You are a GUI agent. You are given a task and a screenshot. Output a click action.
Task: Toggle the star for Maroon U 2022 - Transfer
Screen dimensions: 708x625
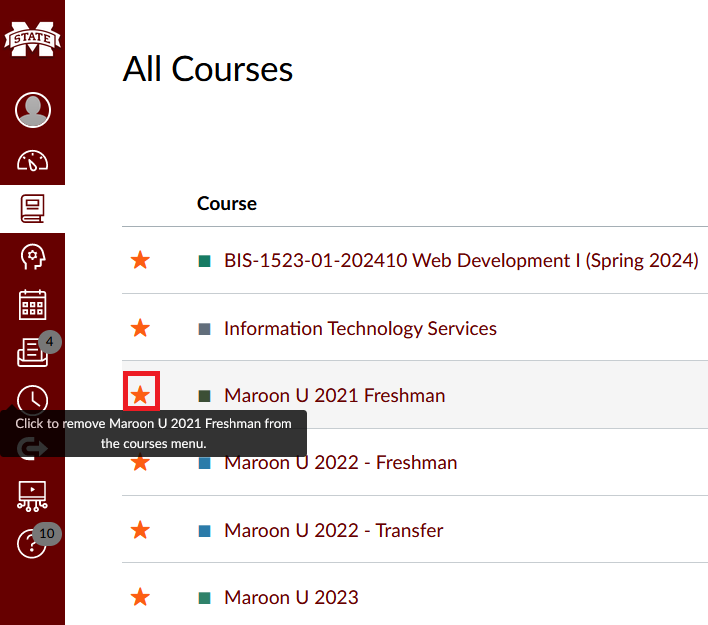(140, 530)
